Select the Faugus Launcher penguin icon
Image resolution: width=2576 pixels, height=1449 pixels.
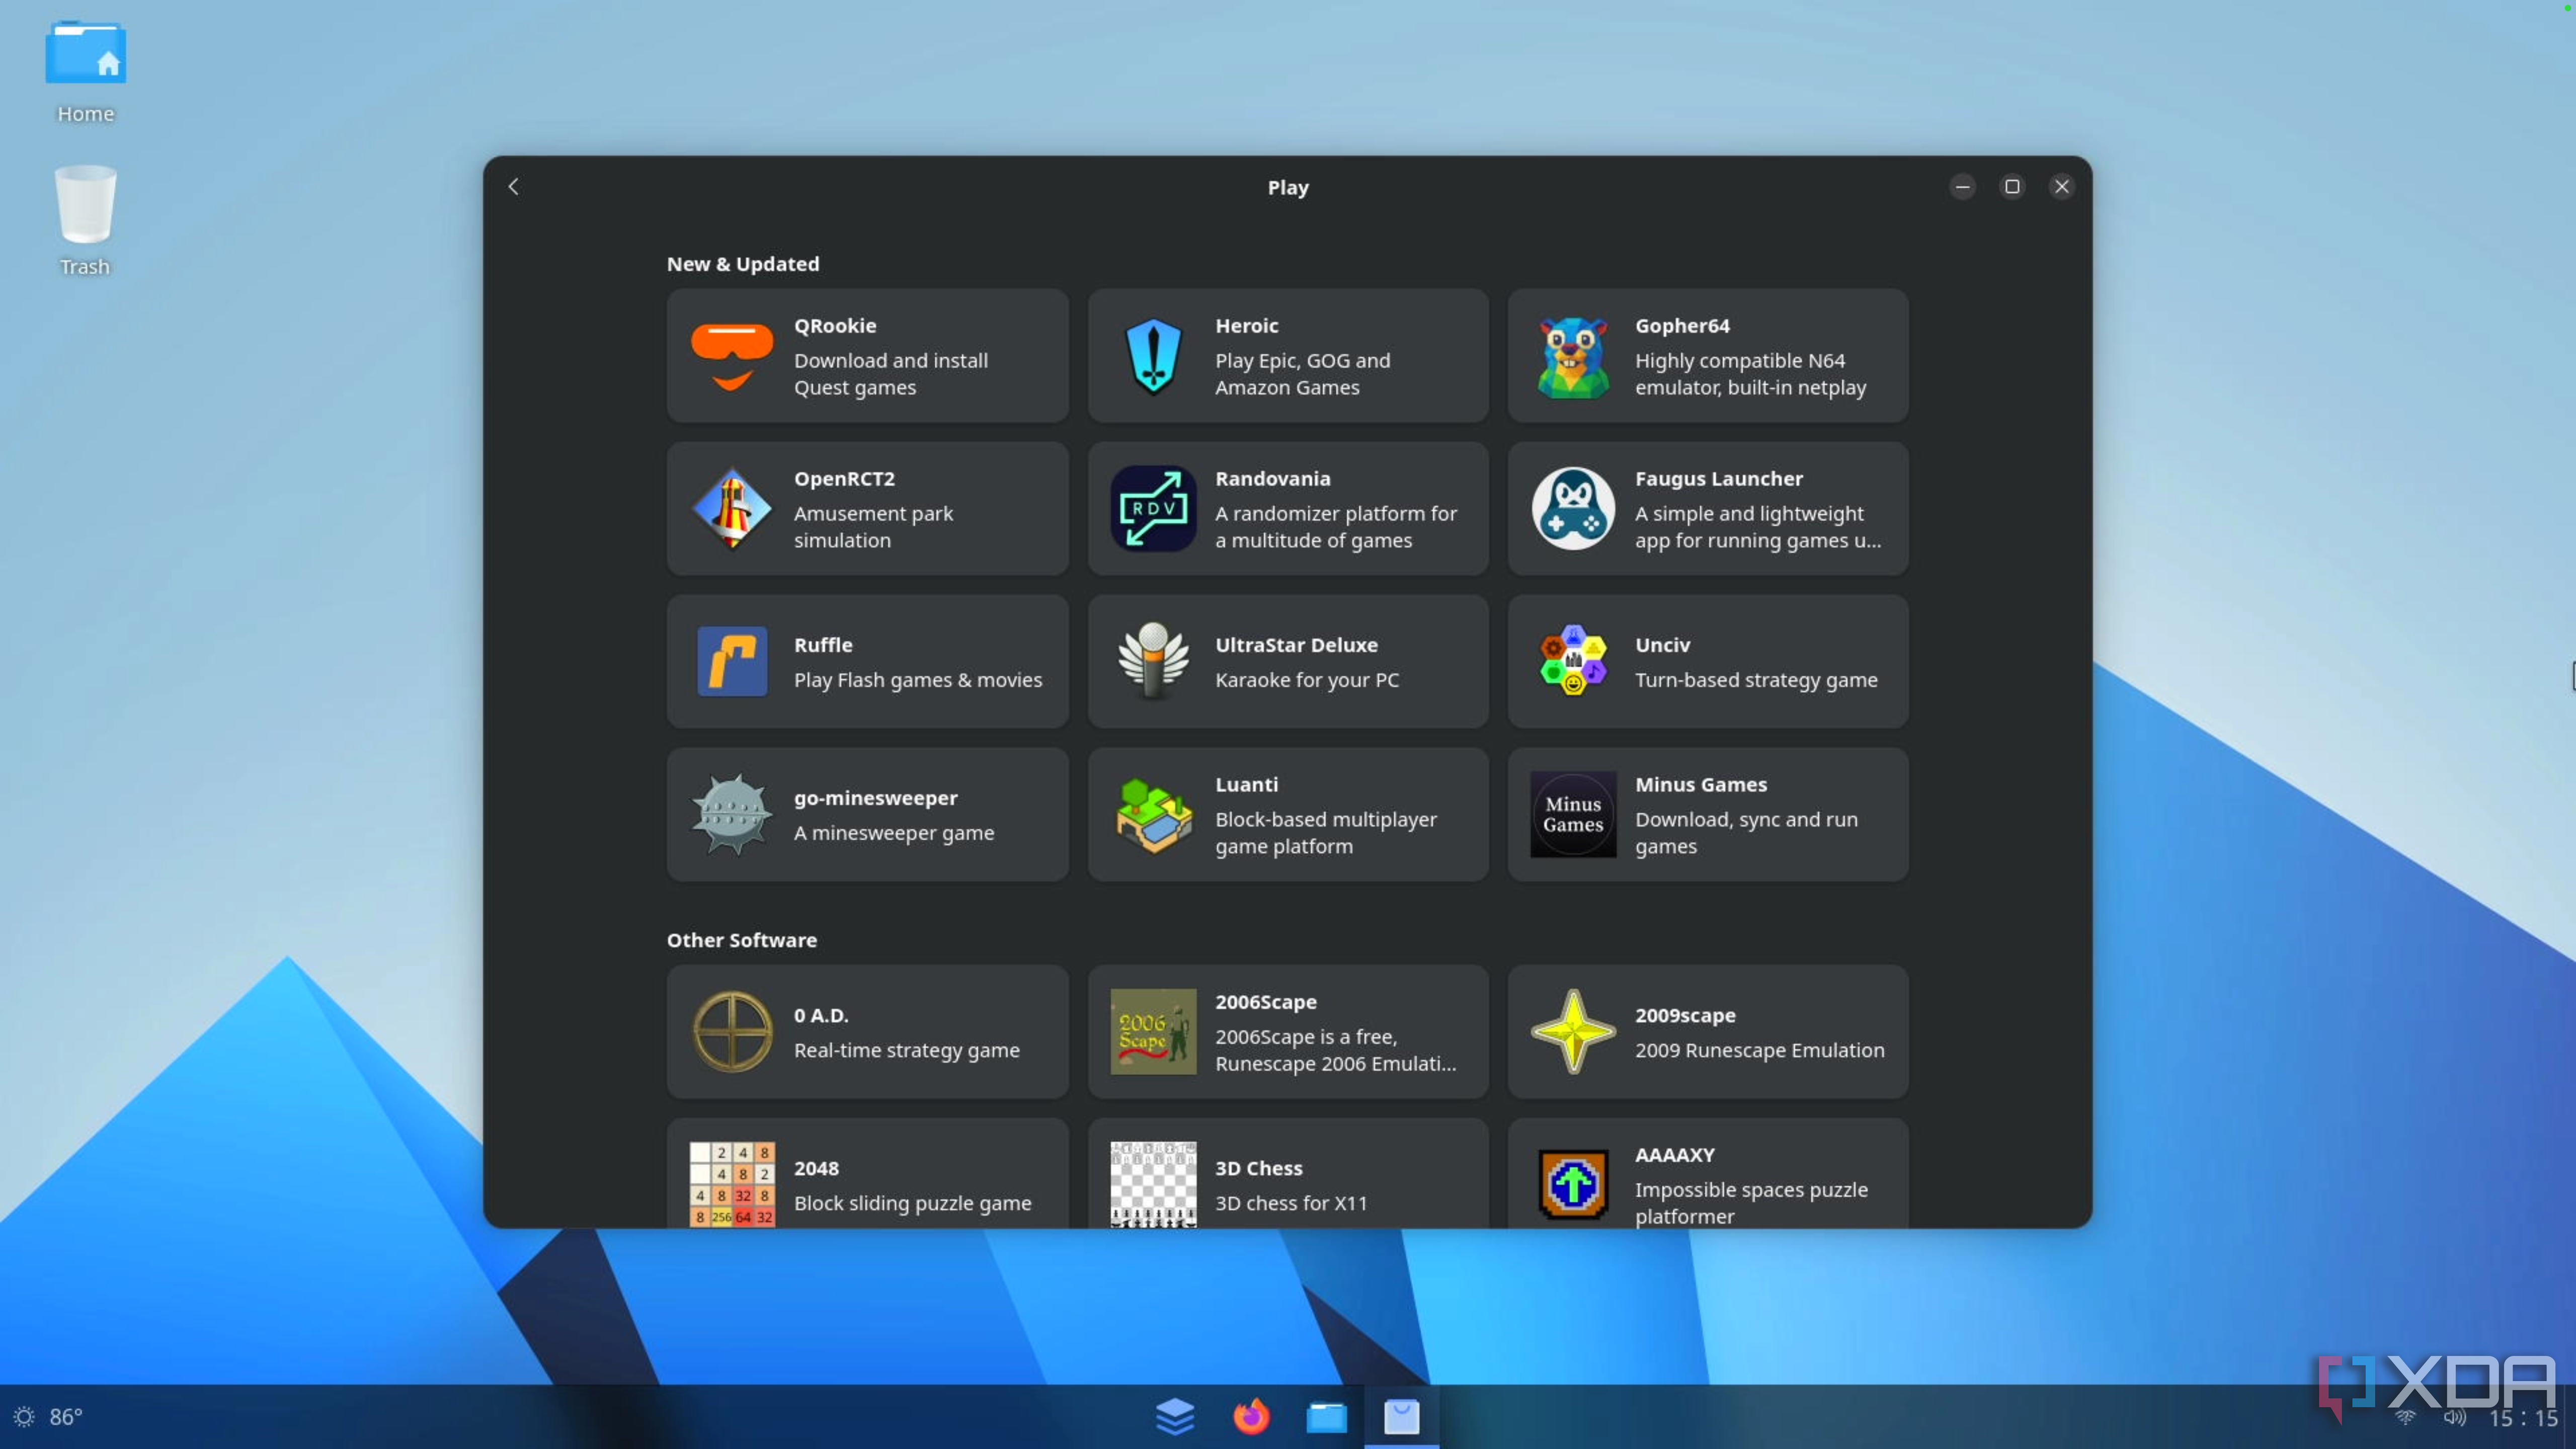pyautogui.click(x=1573, y=509)
